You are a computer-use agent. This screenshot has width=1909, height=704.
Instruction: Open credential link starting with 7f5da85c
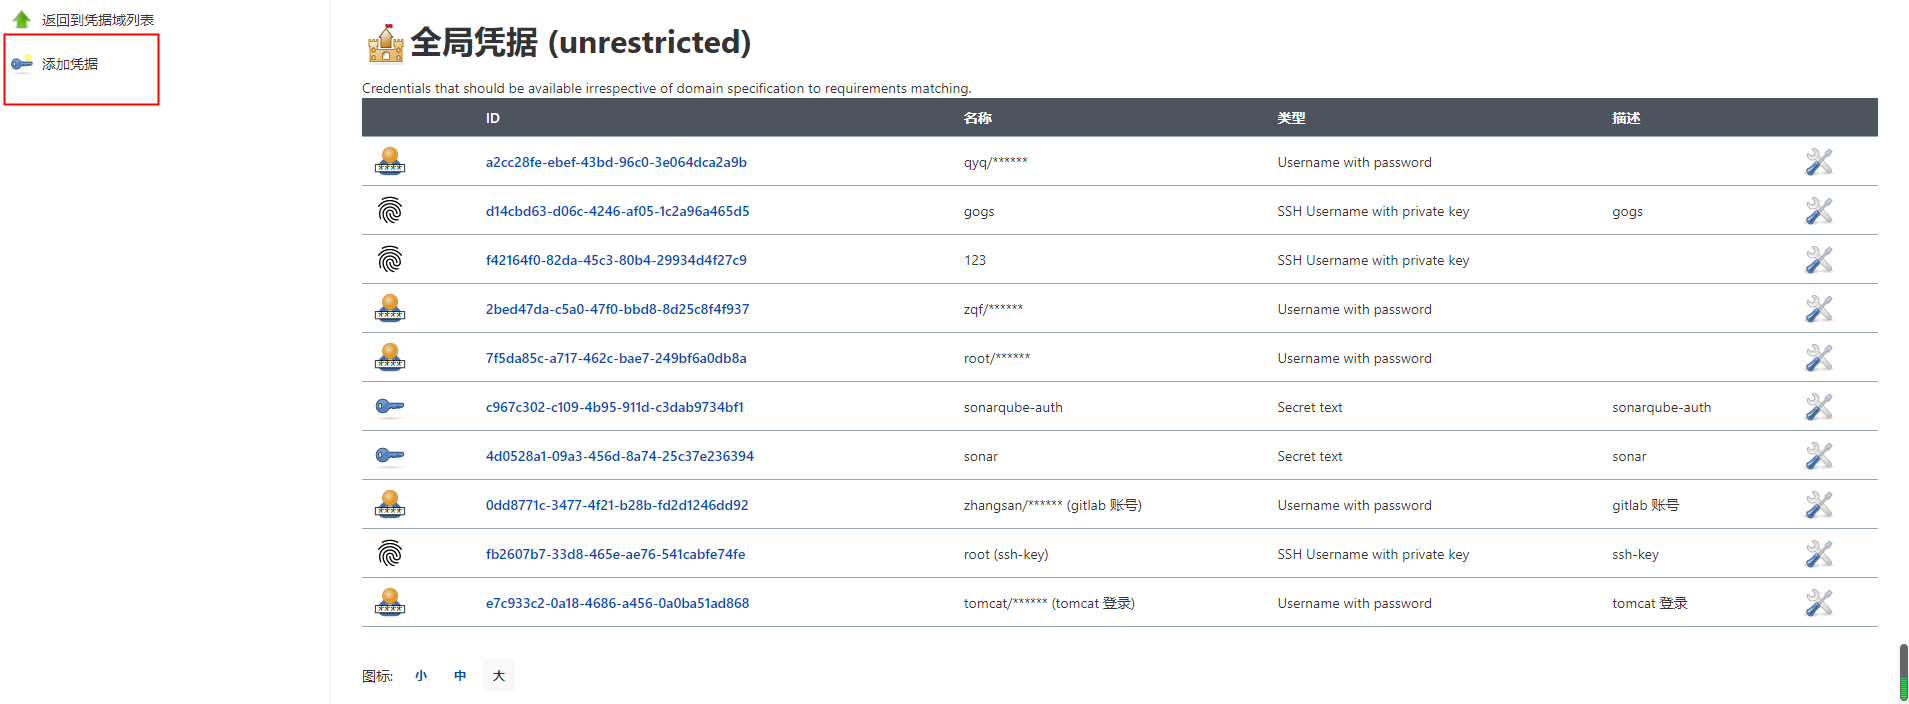[616, 358]
